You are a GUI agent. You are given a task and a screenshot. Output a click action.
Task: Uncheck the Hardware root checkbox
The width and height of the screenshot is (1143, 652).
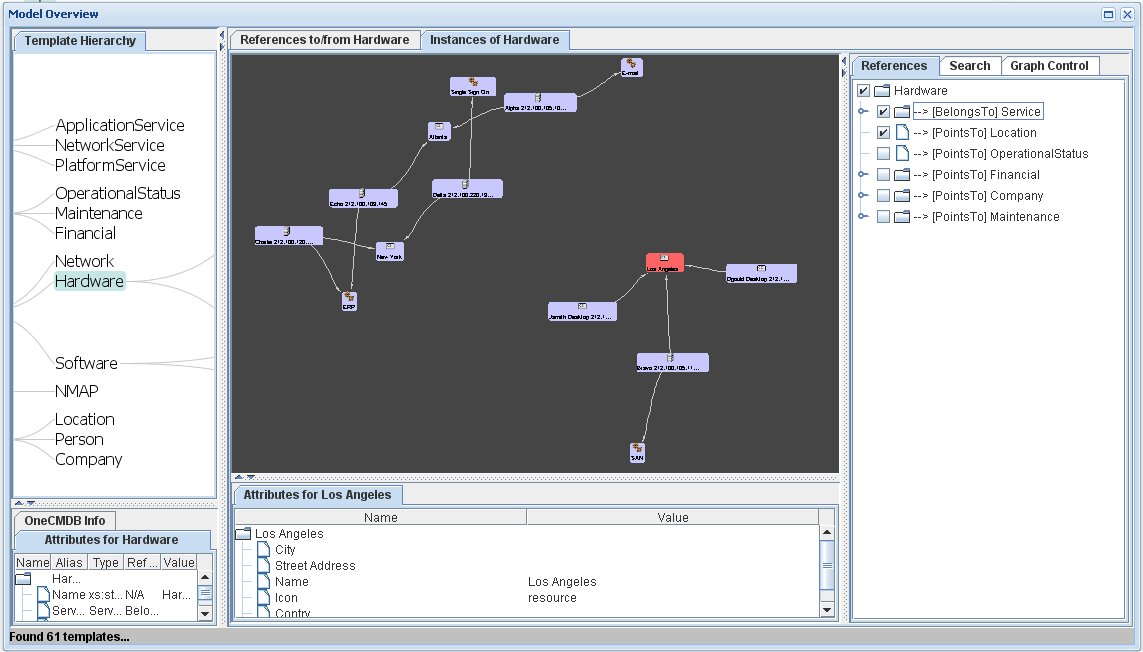click(x=863, y=91)
